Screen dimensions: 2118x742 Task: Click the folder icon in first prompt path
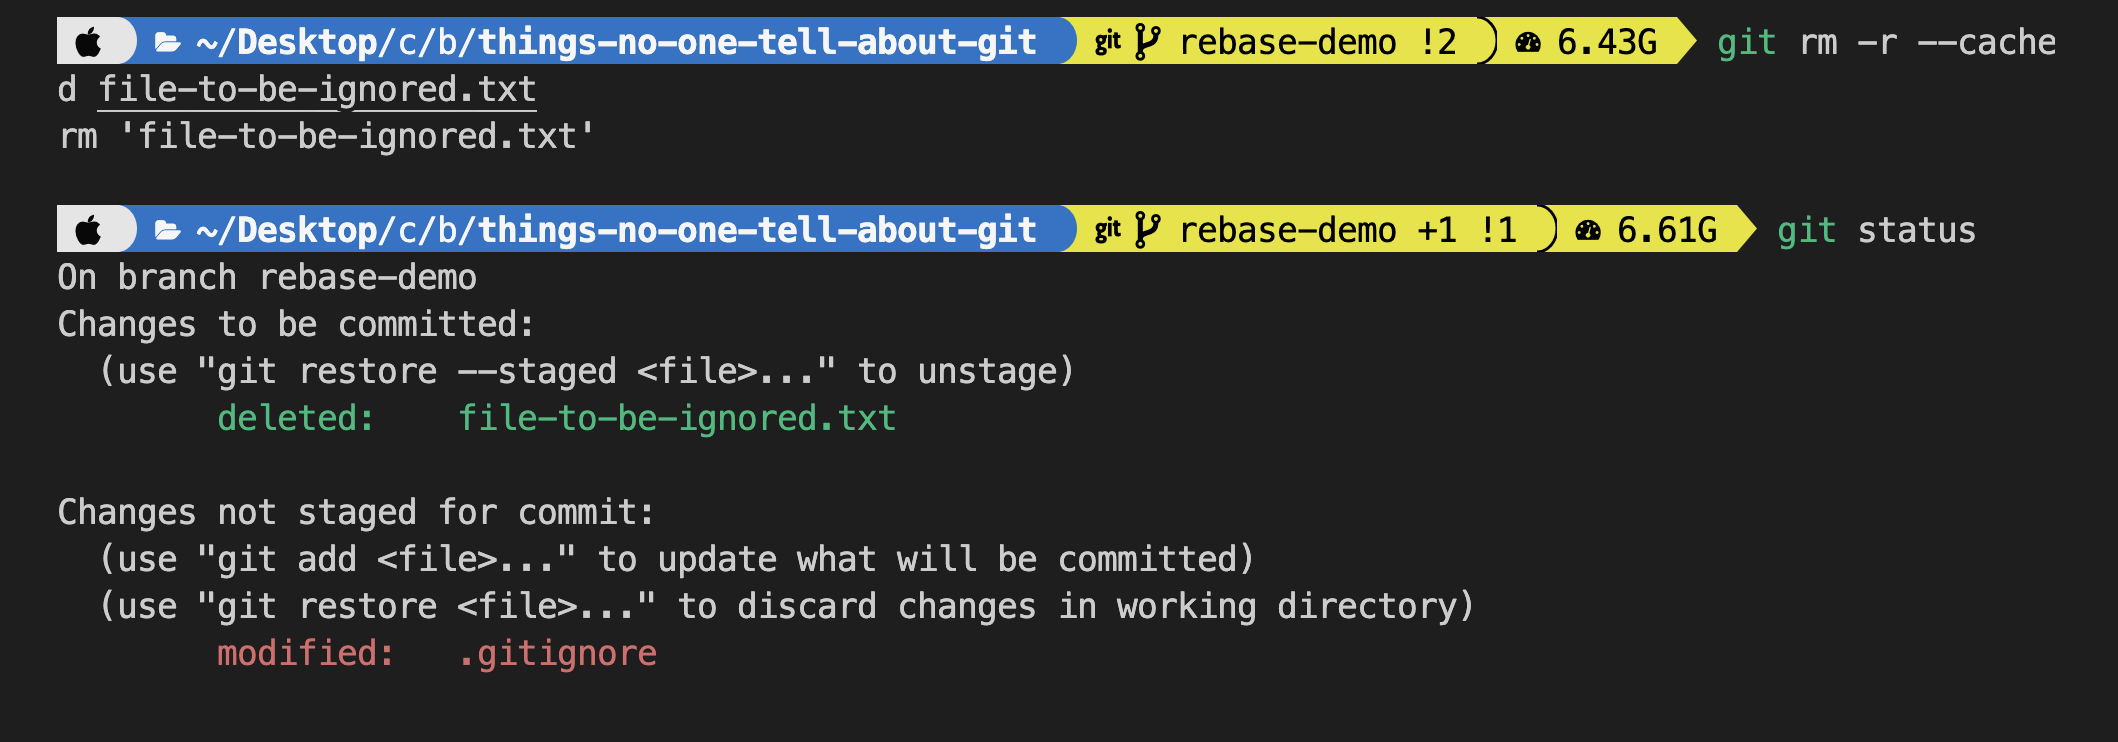tap(167, 43)
